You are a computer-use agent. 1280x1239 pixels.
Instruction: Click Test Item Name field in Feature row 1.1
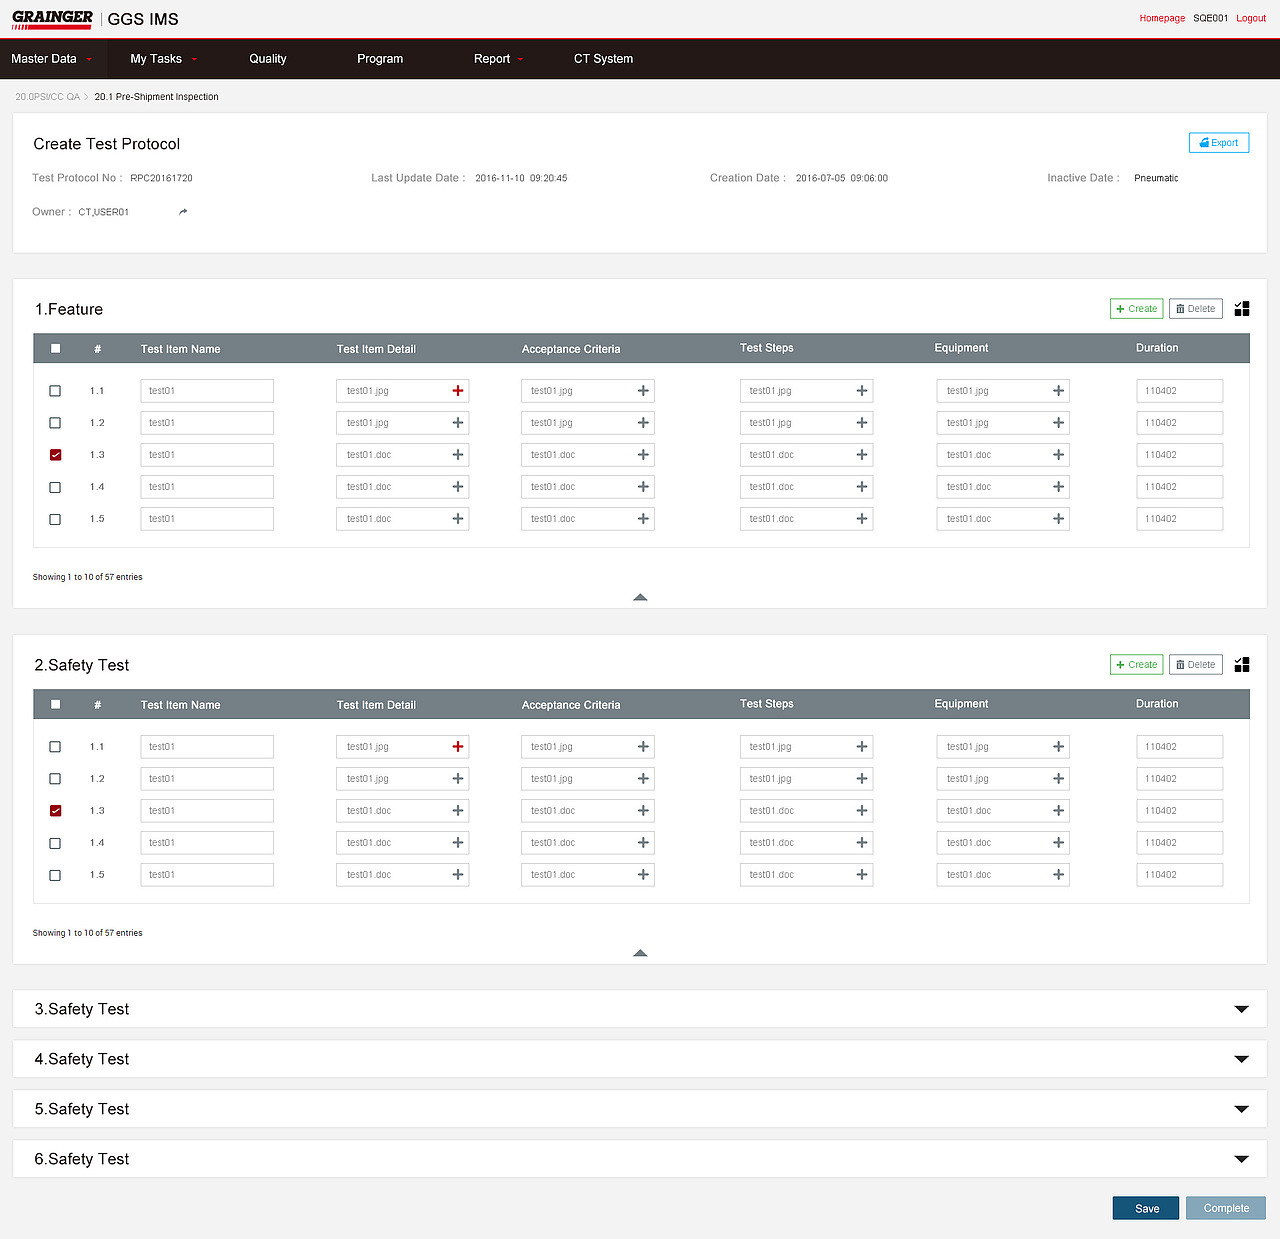point(207,391)
